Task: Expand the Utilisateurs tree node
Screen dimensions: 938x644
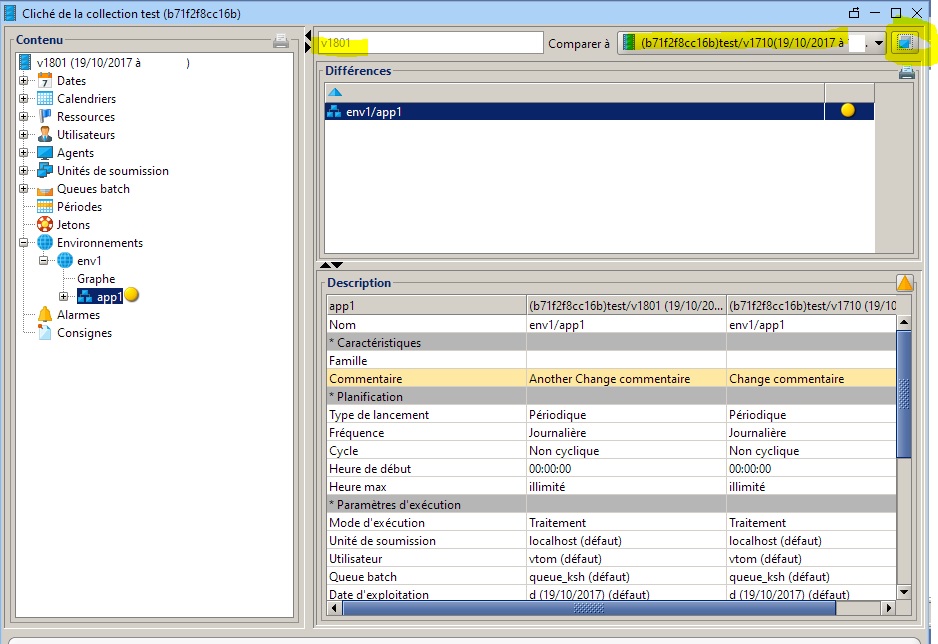Action: 23,135
